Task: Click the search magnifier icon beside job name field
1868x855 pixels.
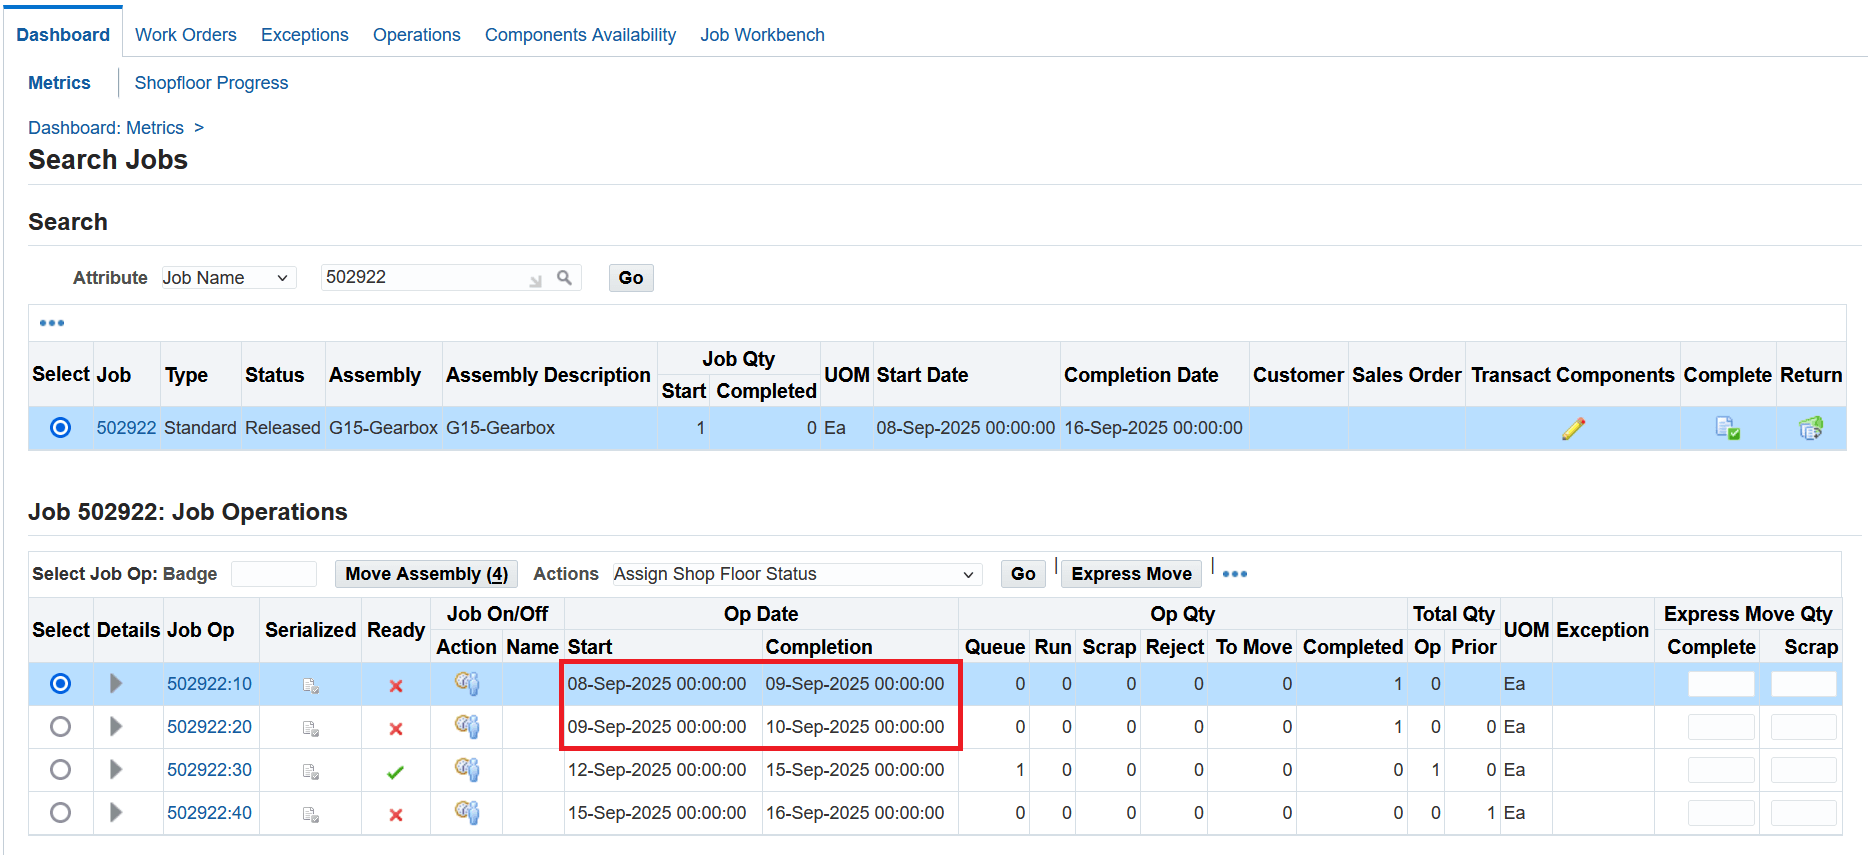Action: coord(564,277)
